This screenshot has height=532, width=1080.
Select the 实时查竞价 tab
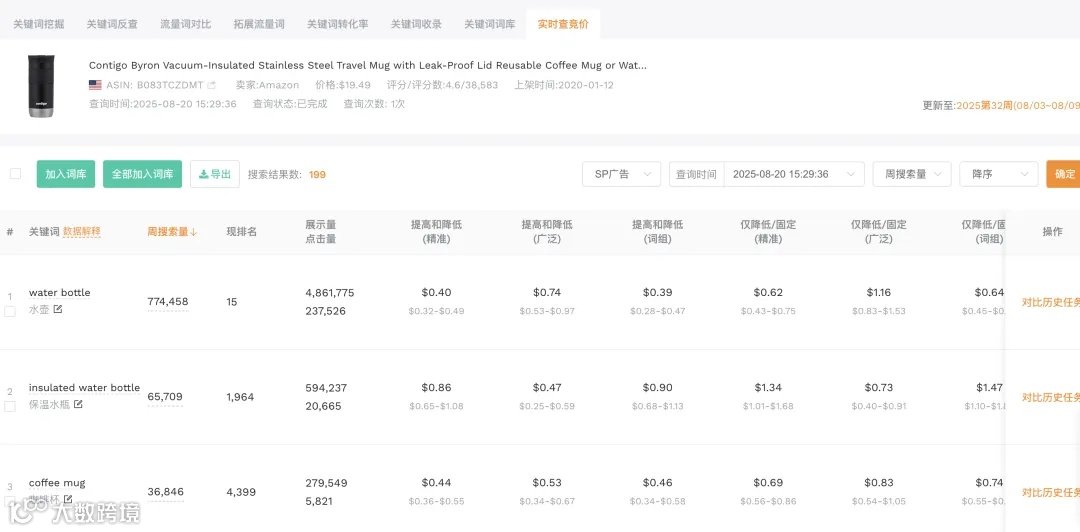click(x=563, y=24)
